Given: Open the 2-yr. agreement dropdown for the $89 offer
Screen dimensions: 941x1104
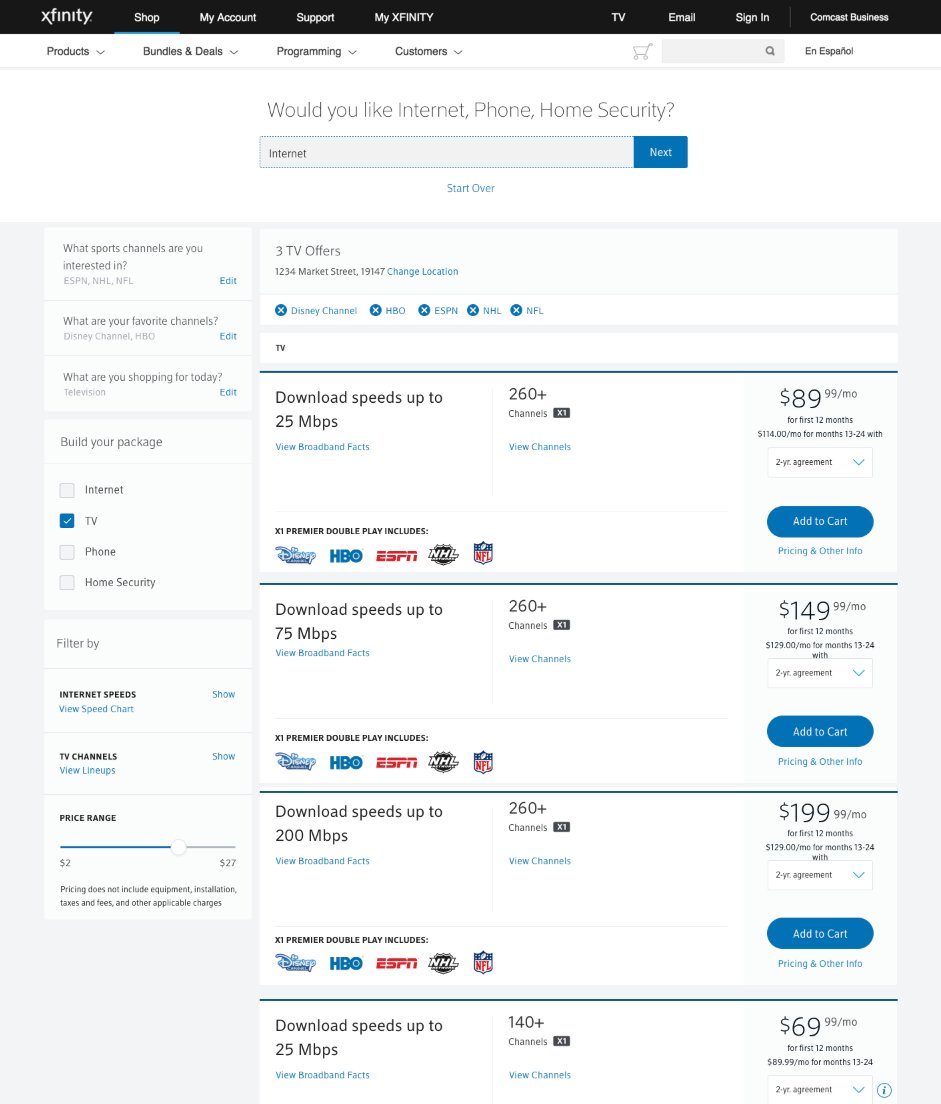Looking at the screenshot, I should 820,462.
